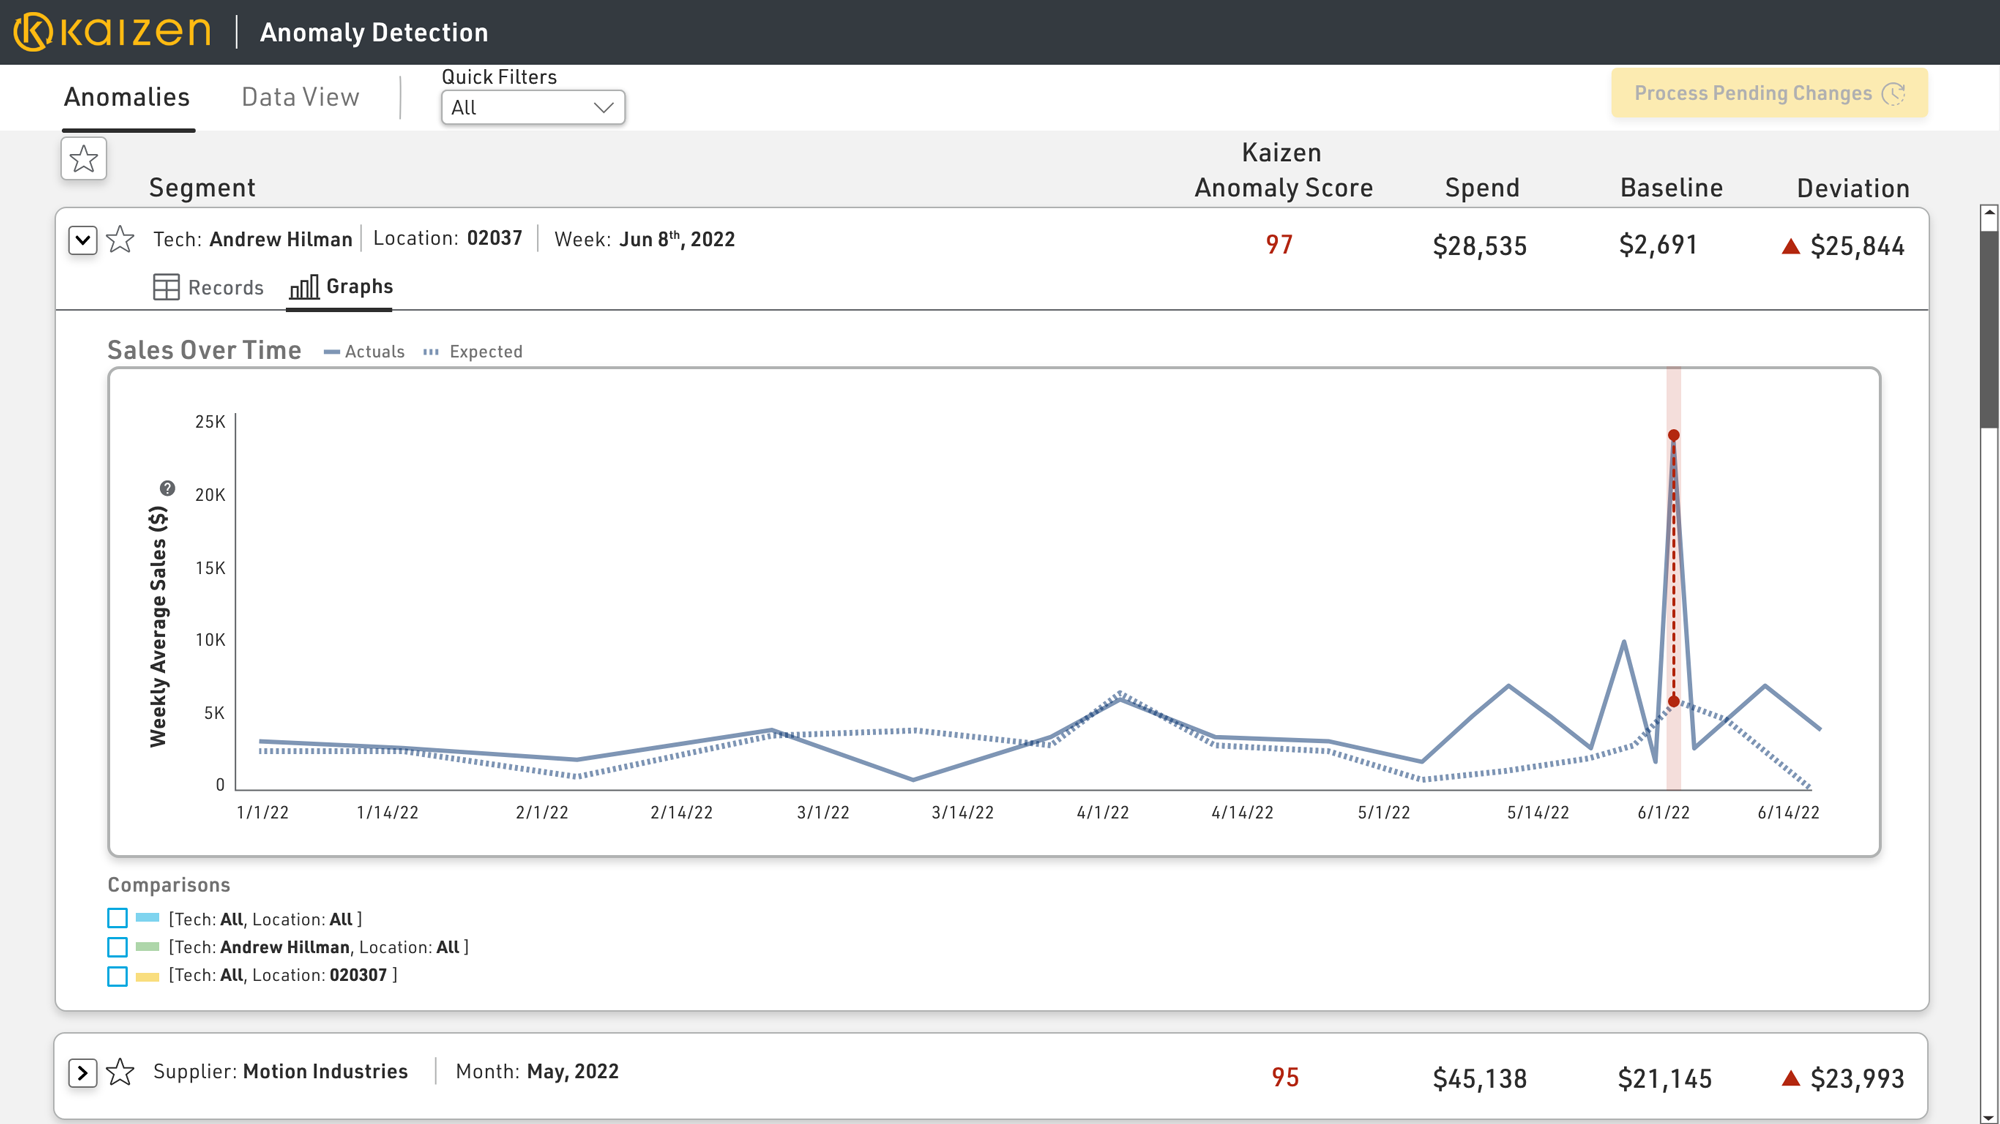Switch to the Data View tab
The height and width of the screenshot is (1124, 2000).
[300, 97]
